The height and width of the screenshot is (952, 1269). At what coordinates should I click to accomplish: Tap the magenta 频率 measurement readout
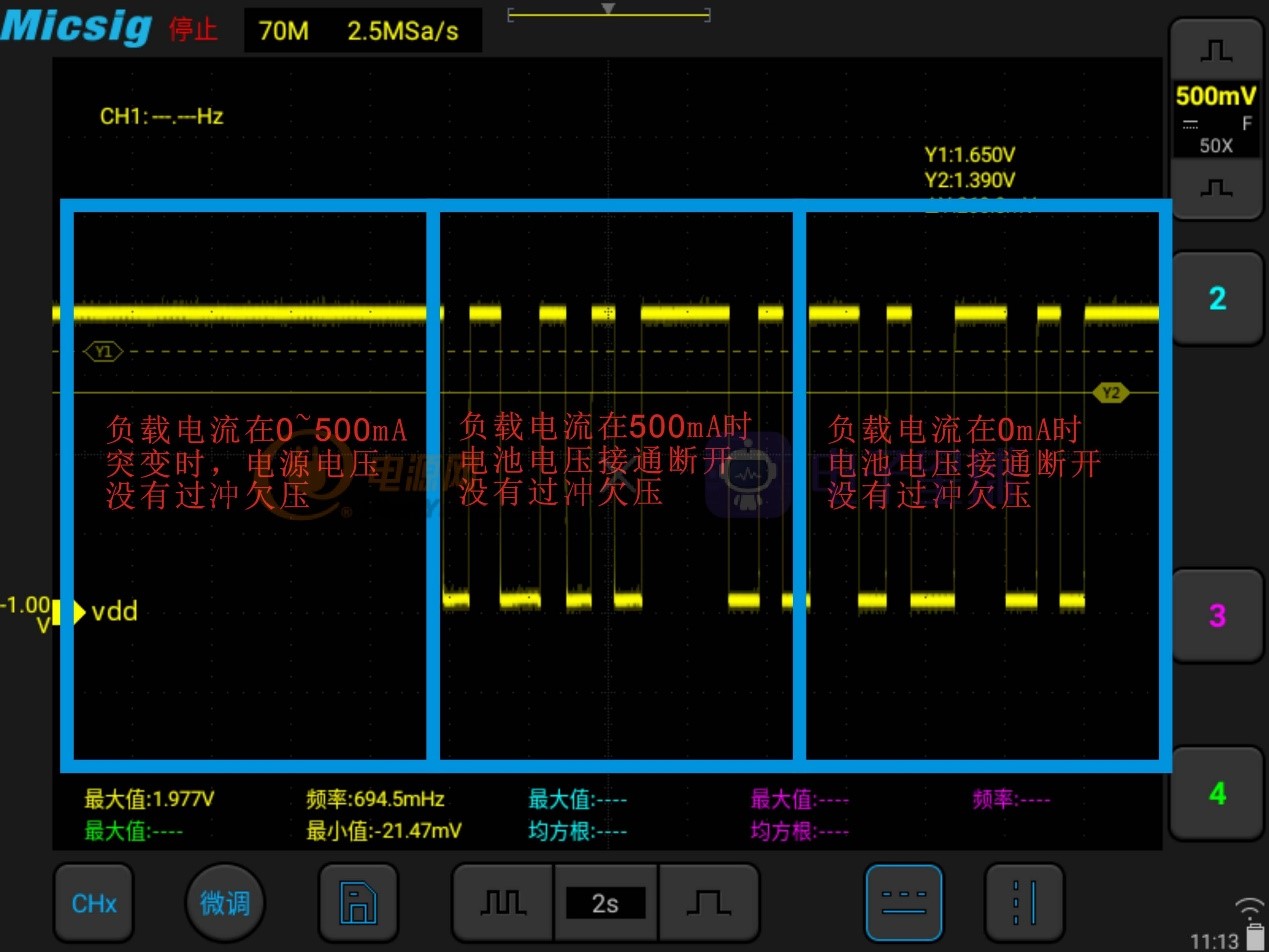tap(1011, 799)
